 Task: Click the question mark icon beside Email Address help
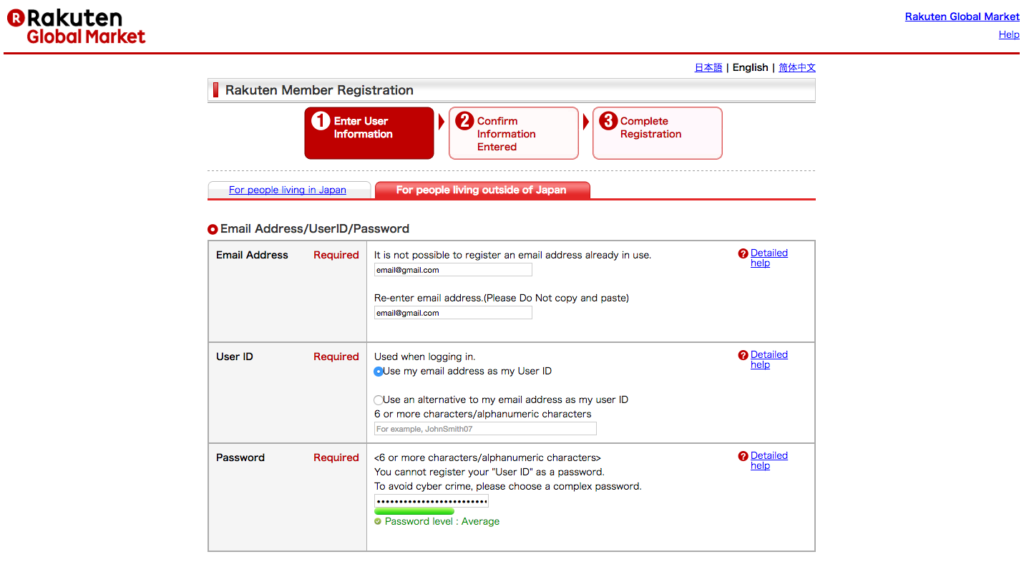pyautogui.click(x=743, y=254)
